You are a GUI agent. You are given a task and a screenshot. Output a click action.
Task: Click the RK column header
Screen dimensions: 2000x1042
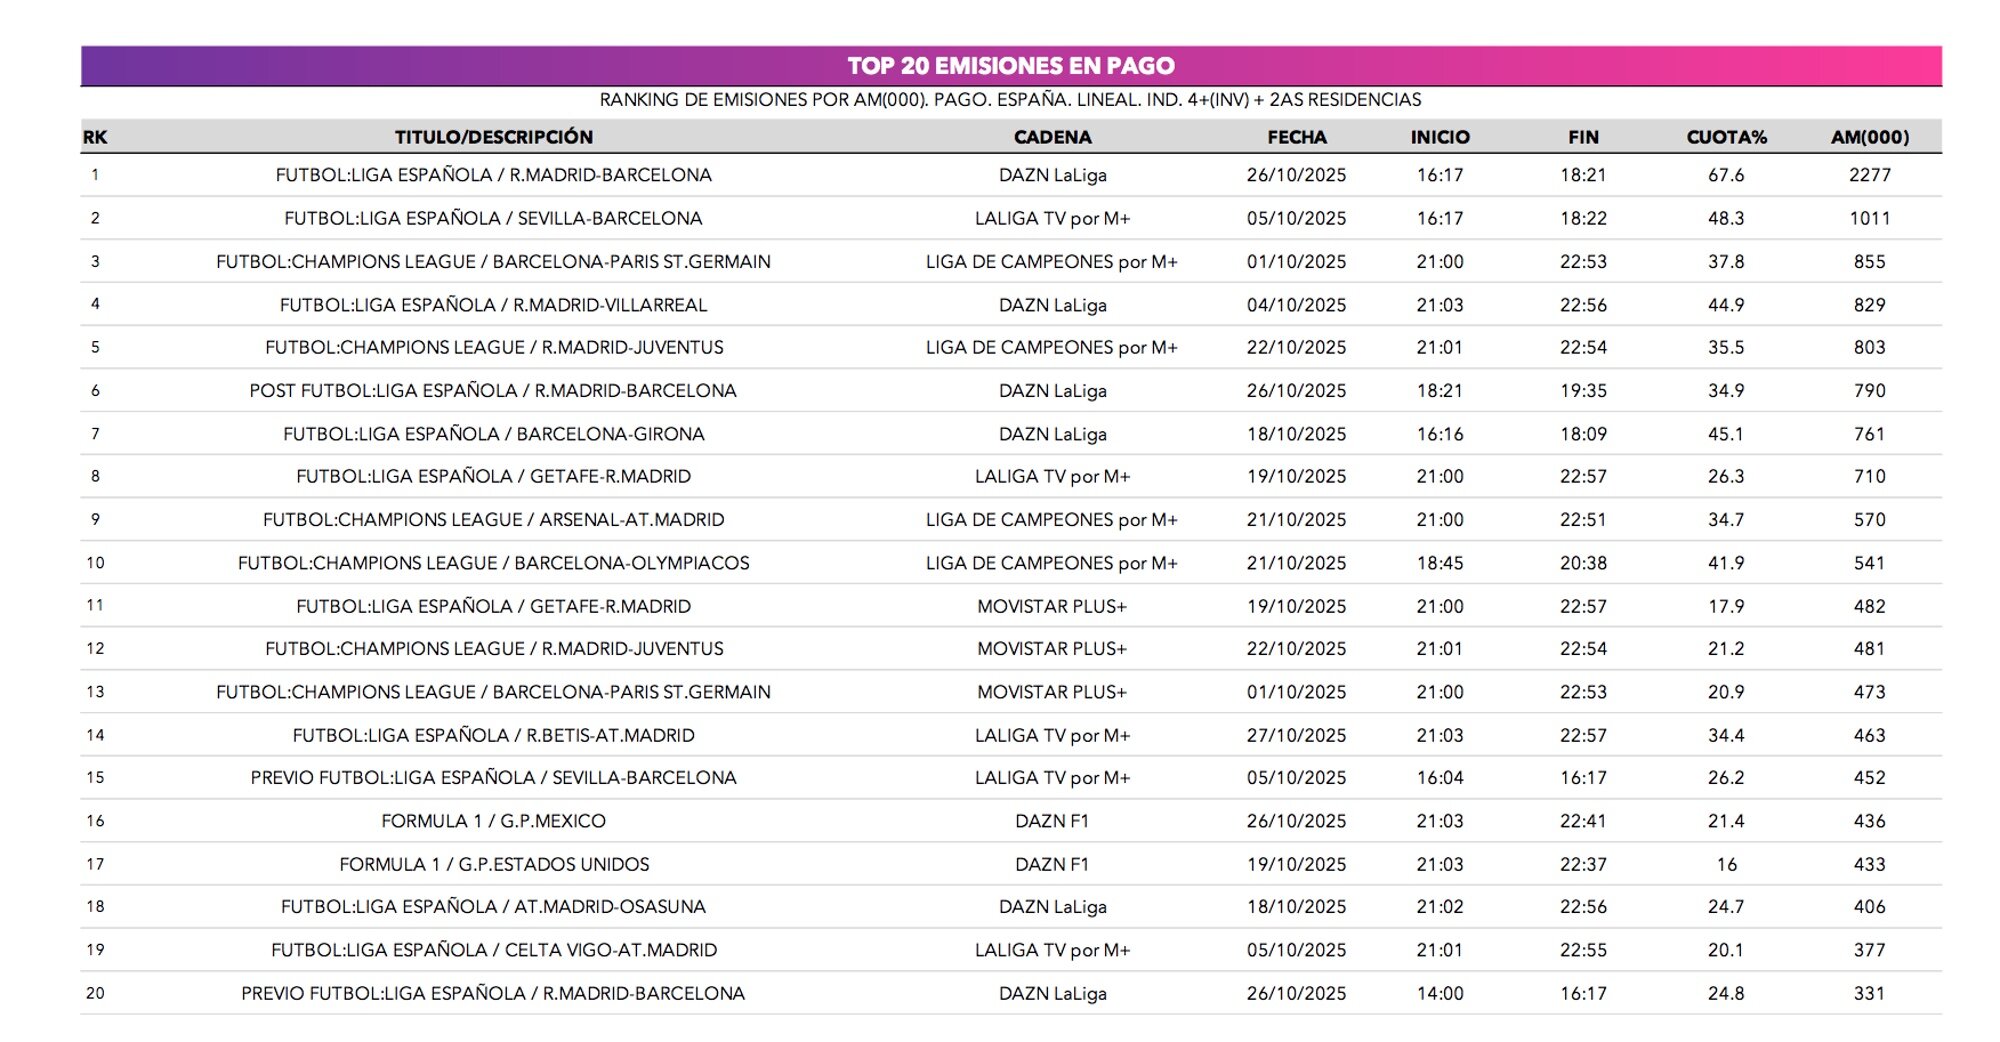point(97,139)
